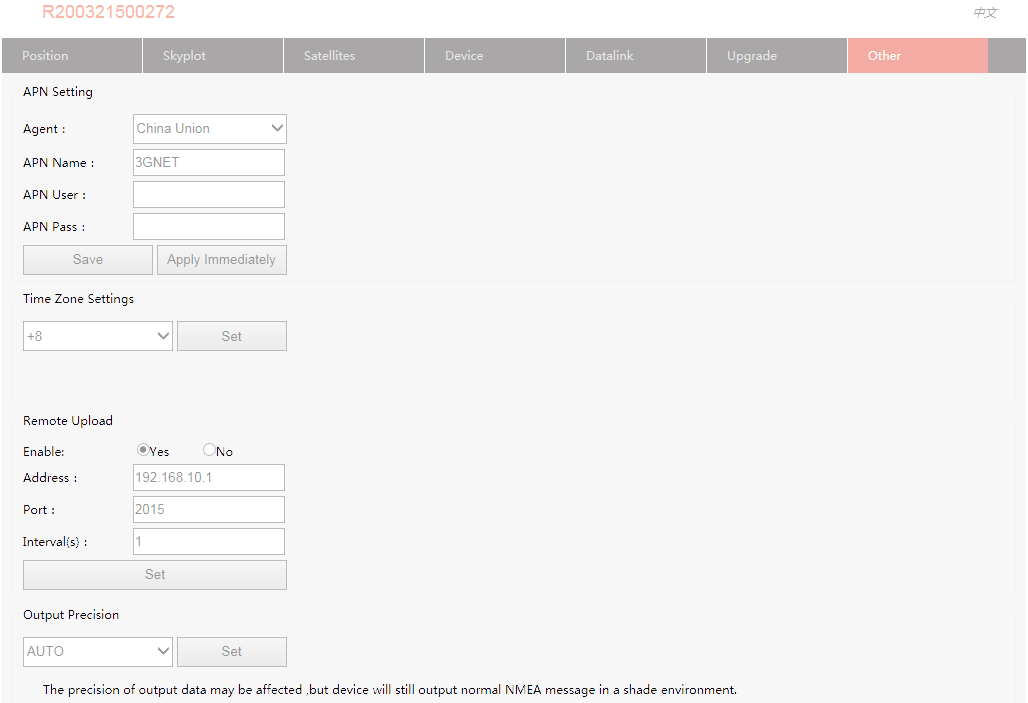Viewport: 1028px width, 703px height.
Task: Set the time zone
Action: click(231, 336)
